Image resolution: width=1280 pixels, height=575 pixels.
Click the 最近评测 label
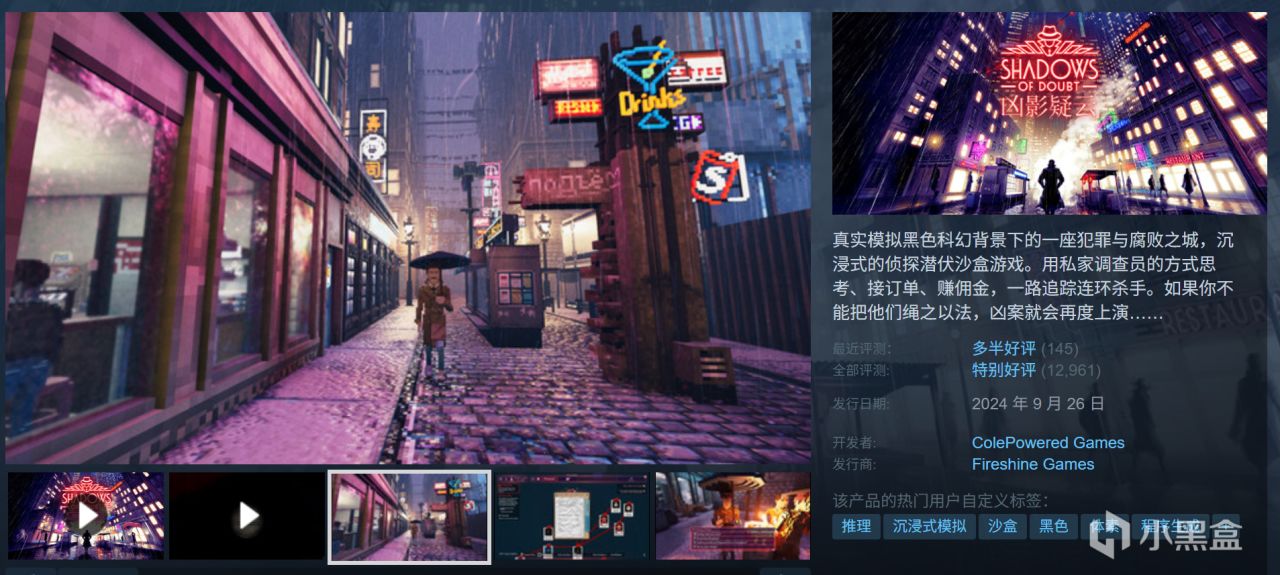pos(861,349)
